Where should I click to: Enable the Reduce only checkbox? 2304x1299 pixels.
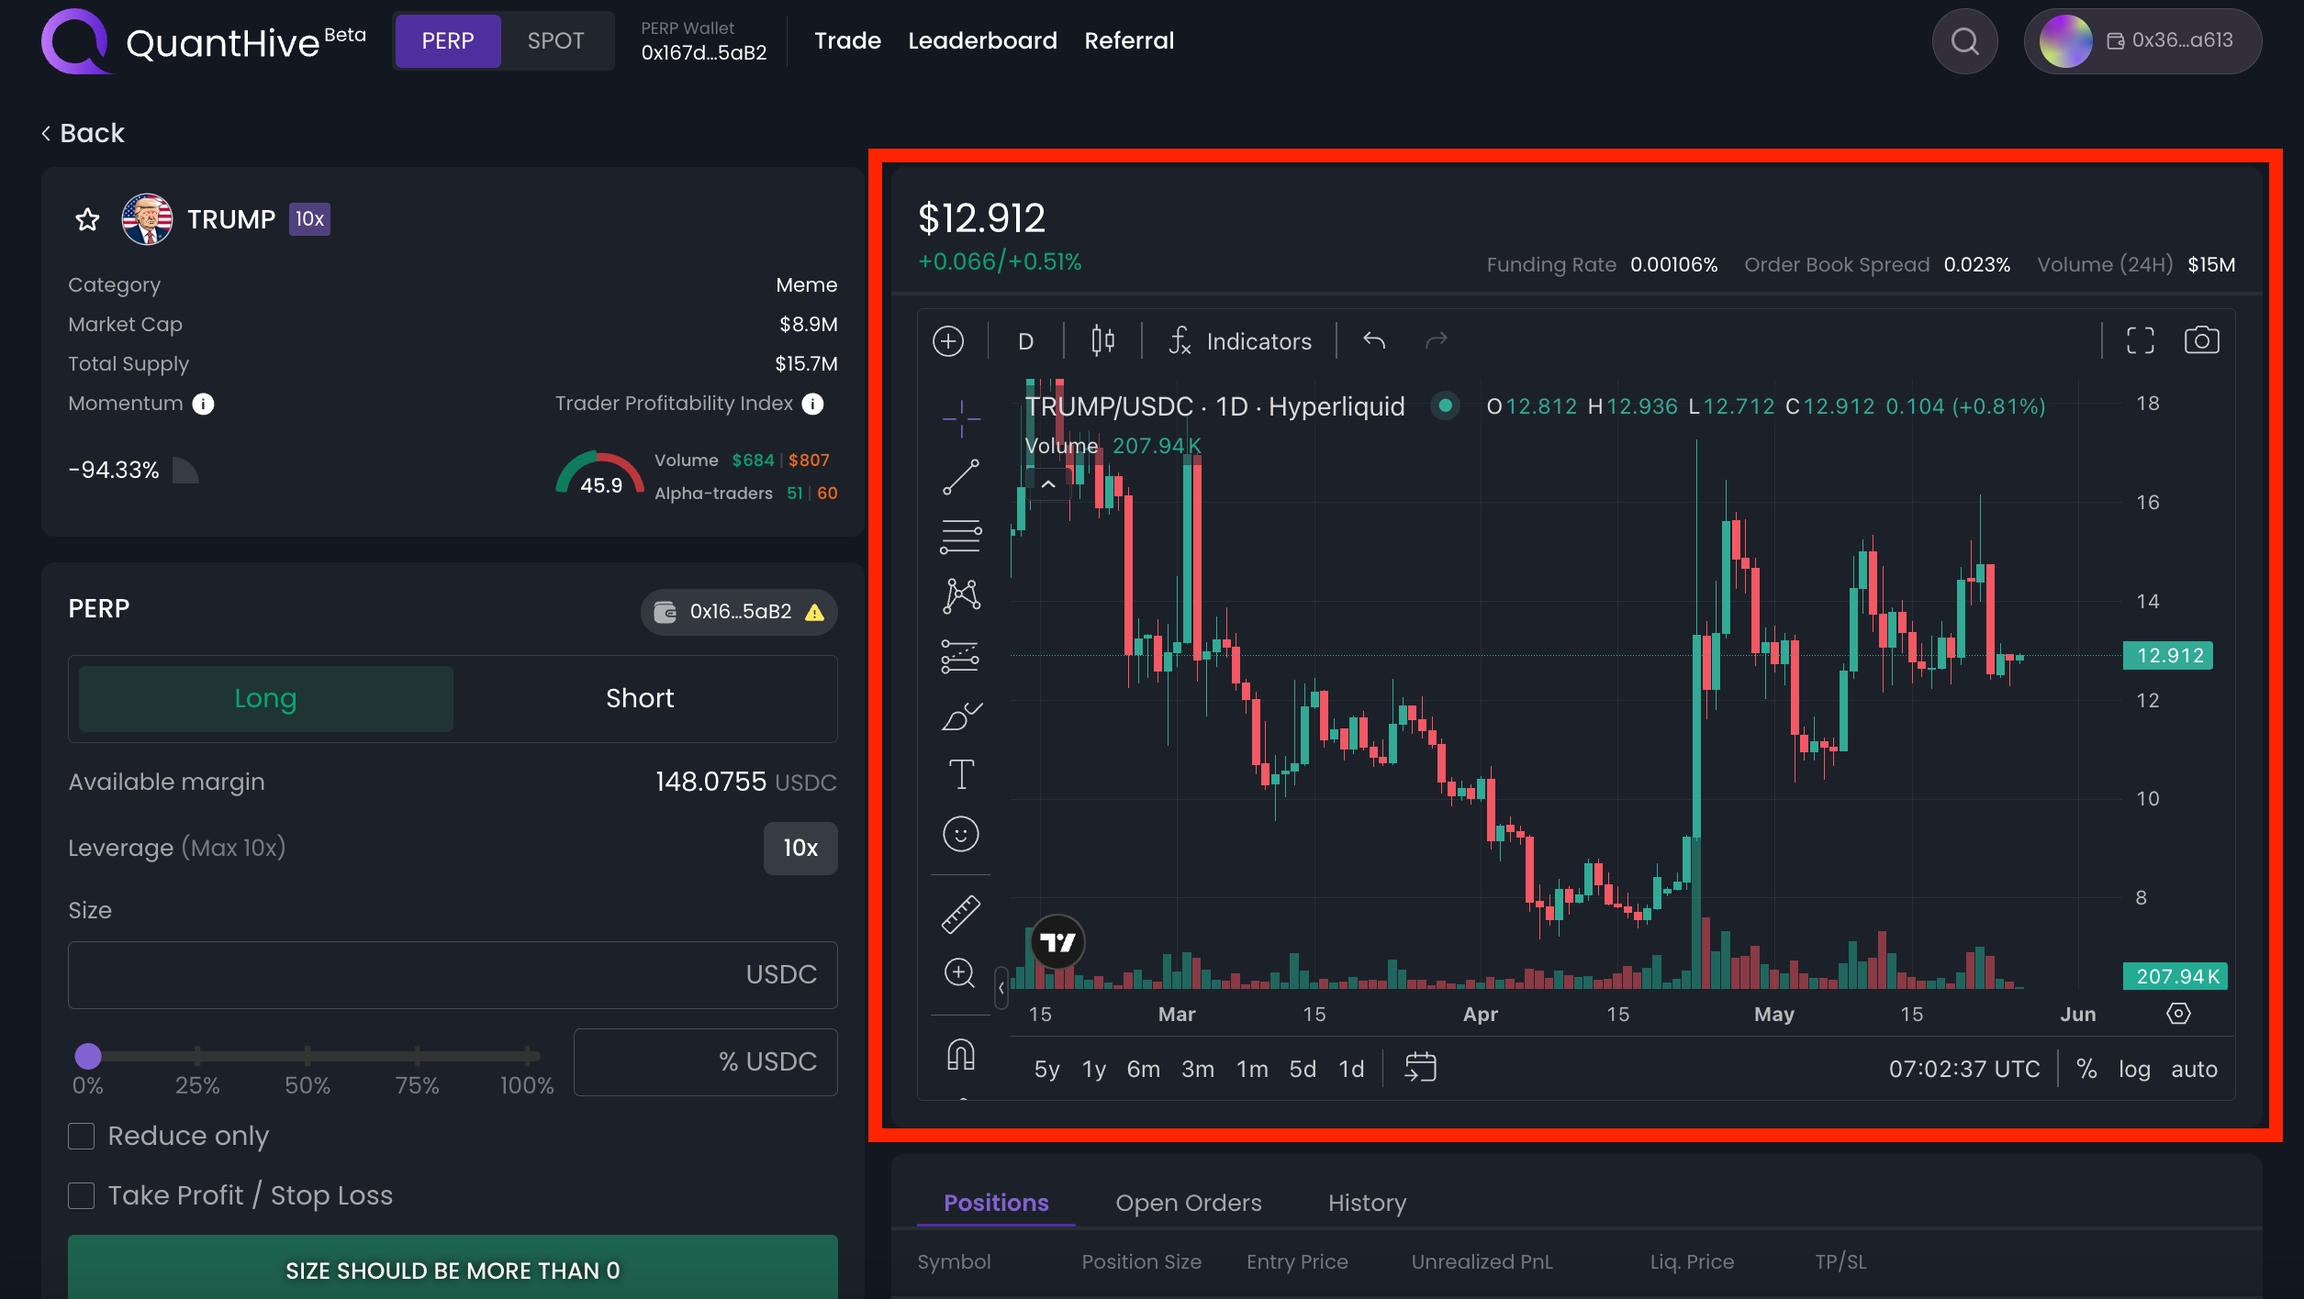pyautogui.click(x=82, y=1136)
